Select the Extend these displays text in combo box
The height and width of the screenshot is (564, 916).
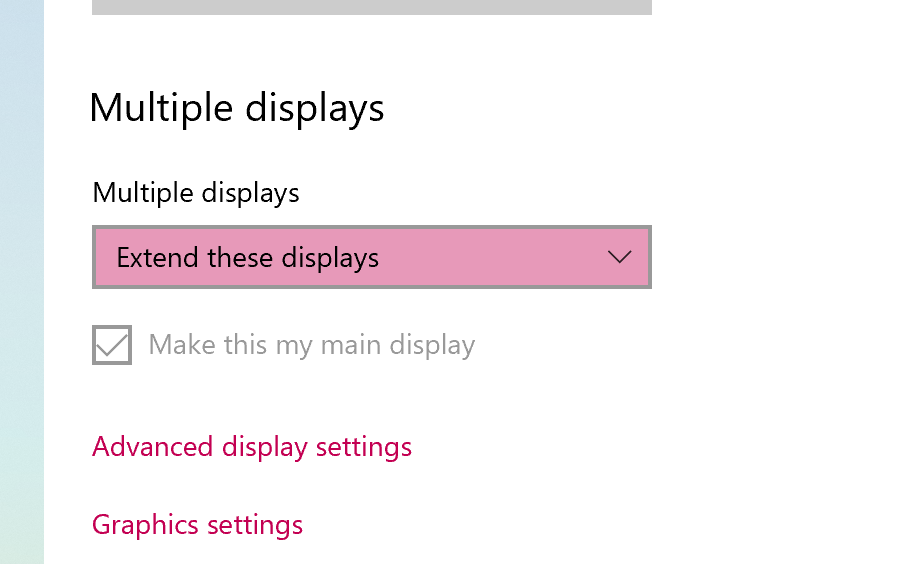(248, 258)
